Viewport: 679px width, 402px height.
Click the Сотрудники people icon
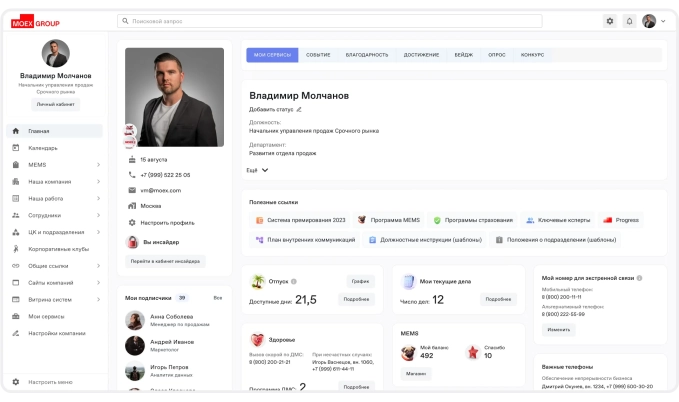tap(16, 215)
